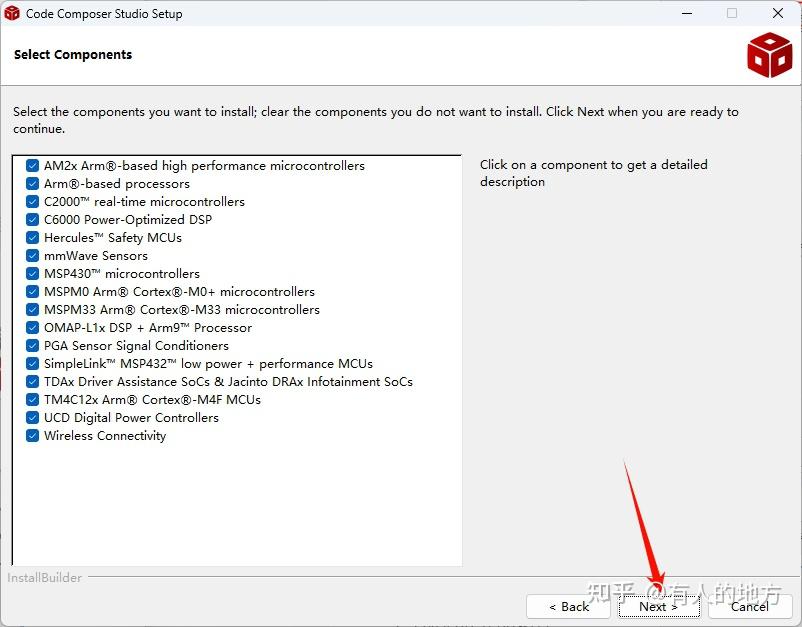802x627 pixels.
Task: Toggle the Arm-based processors checkbox
Action: click(x=32, y=184)
